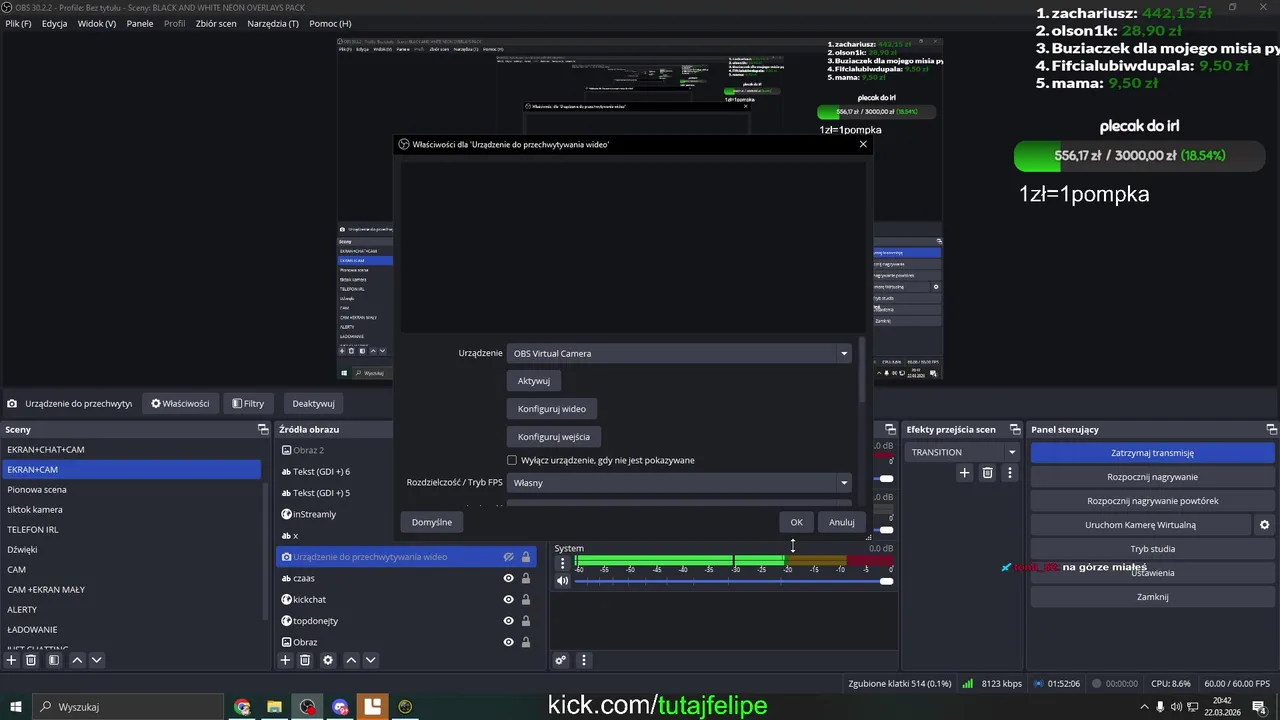Hide the topdonejty source
The width and height of the screenshot is (1280, 720).
click(508, 621)
